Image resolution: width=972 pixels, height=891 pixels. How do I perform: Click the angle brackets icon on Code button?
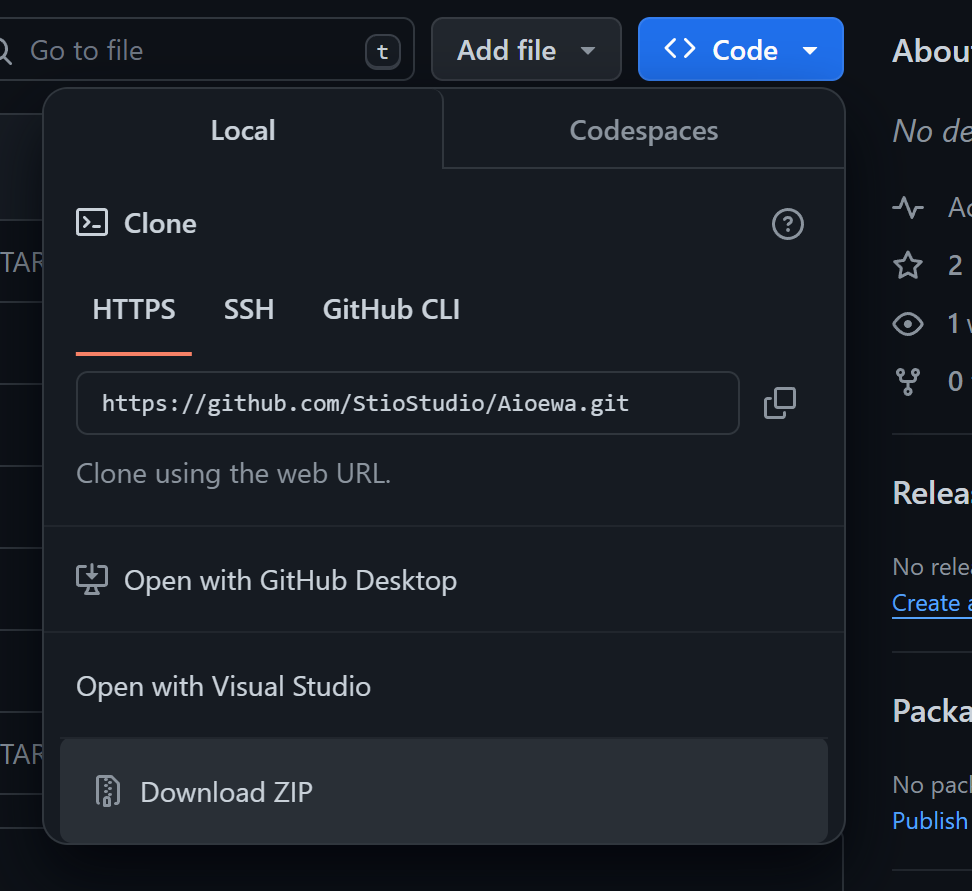[x=679, y=49]
